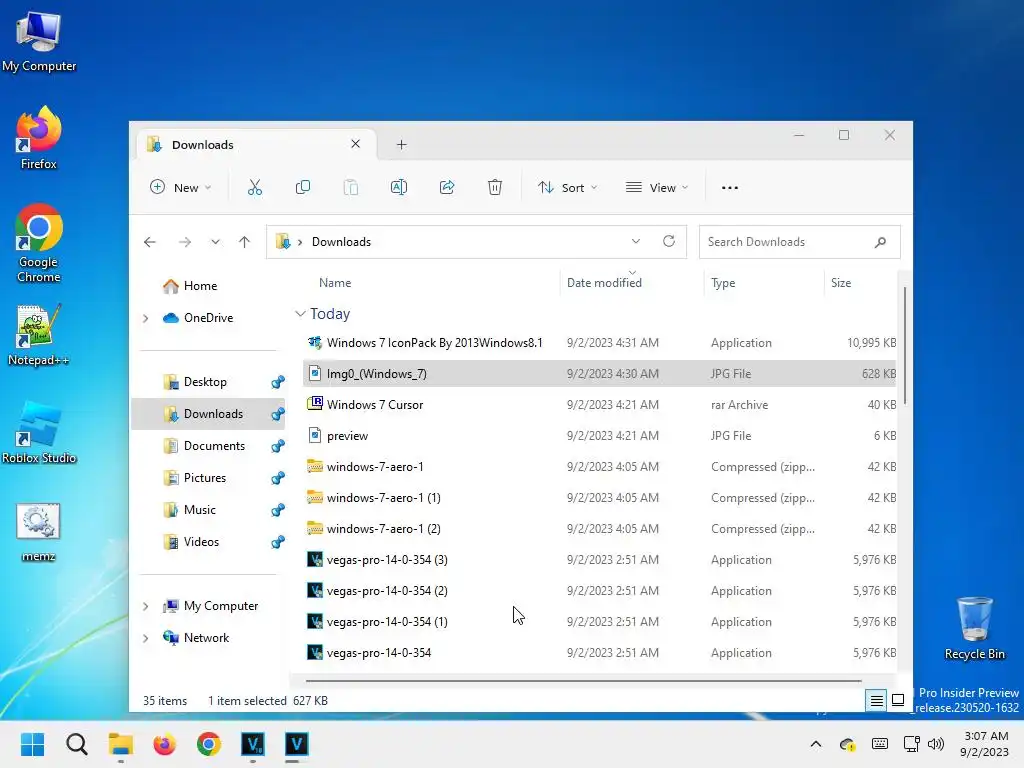This screenshot has width=1024, height=768.
Task: Click the Delete trash icon in toolbar
Action: (494, 187)
